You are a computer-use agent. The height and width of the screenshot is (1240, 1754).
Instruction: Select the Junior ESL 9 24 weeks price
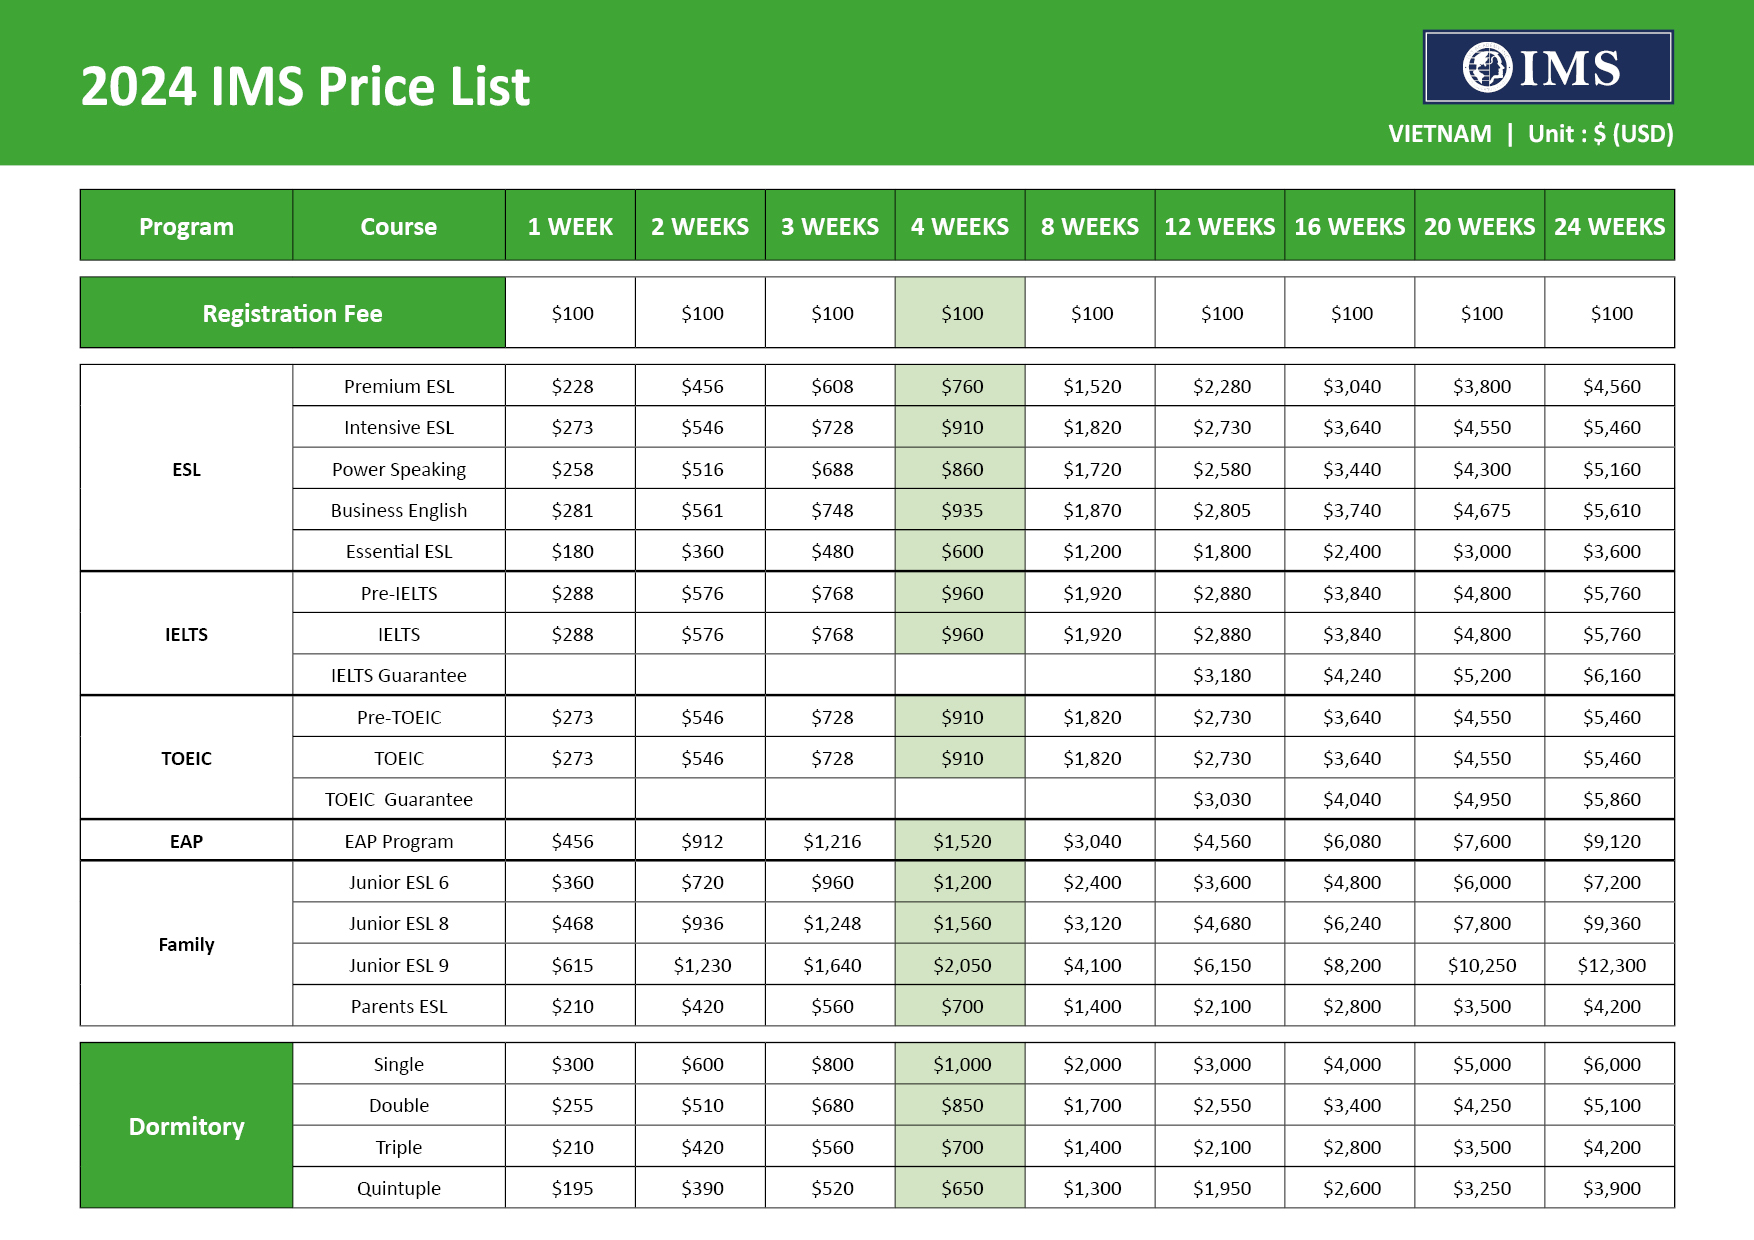(x=1611, y=966)
